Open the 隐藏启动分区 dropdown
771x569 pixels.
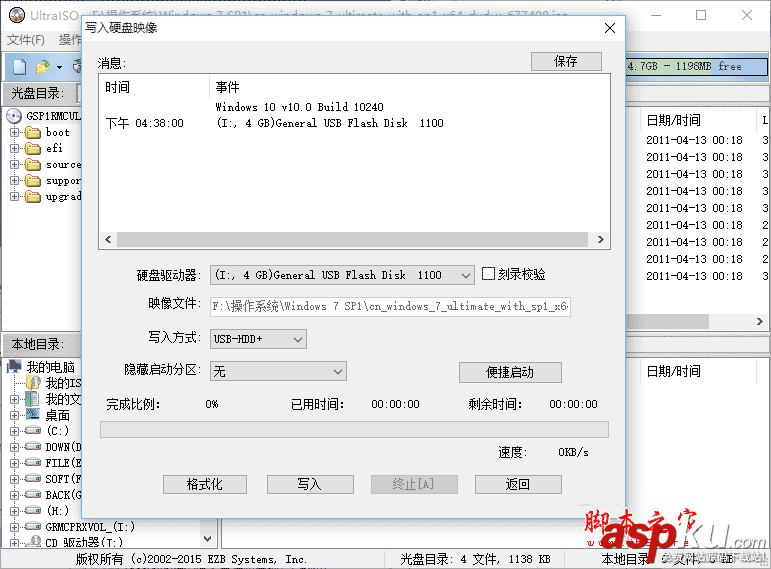(x=278, y=371)
